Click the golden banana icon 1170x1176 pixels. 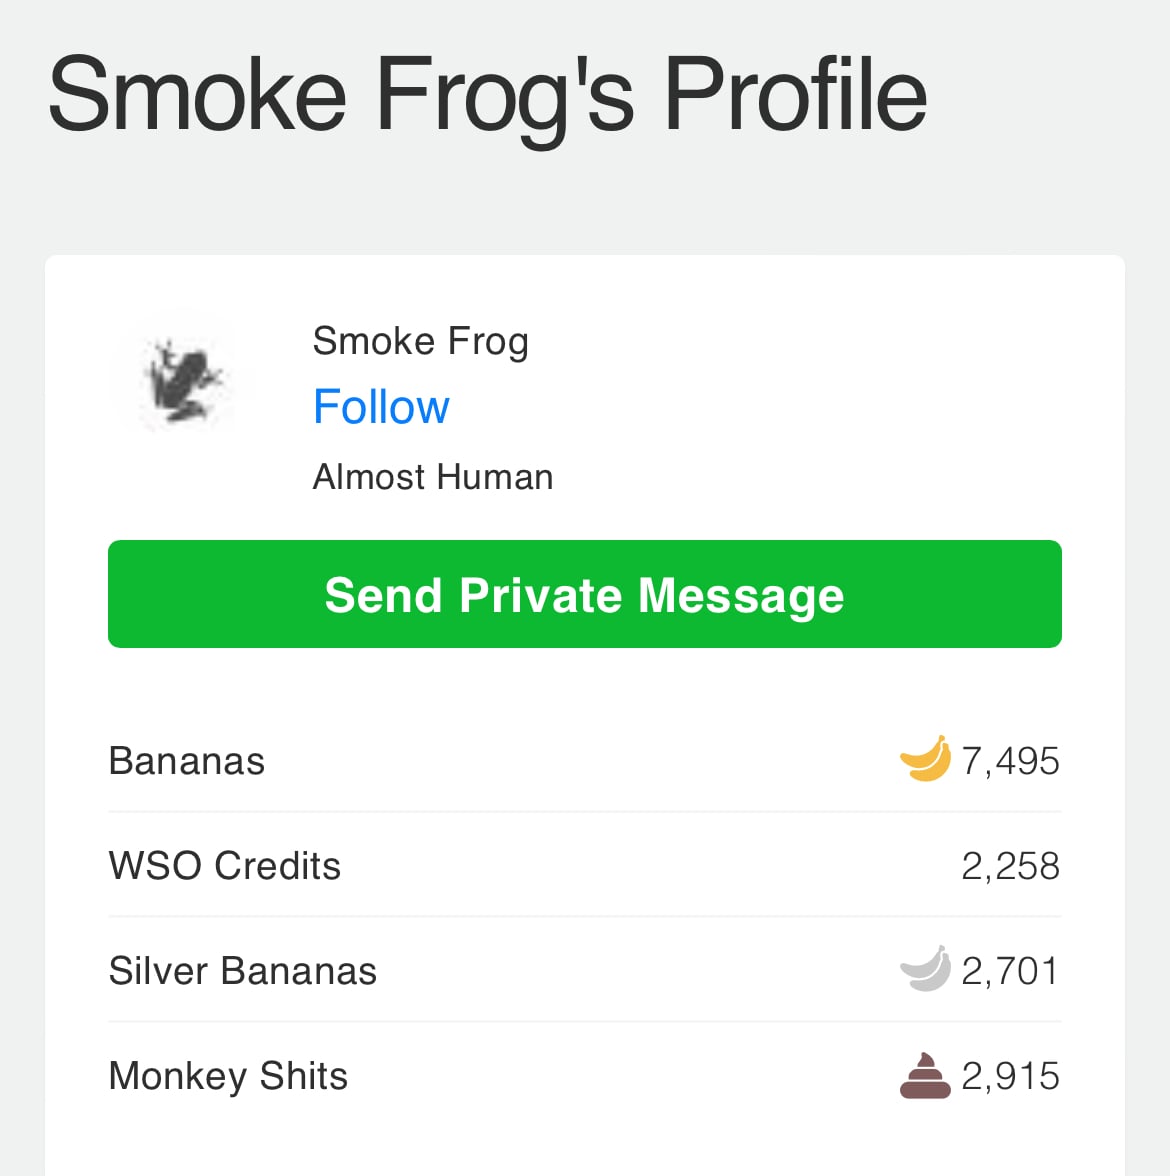pyautogui.click(x=925, y=759)
